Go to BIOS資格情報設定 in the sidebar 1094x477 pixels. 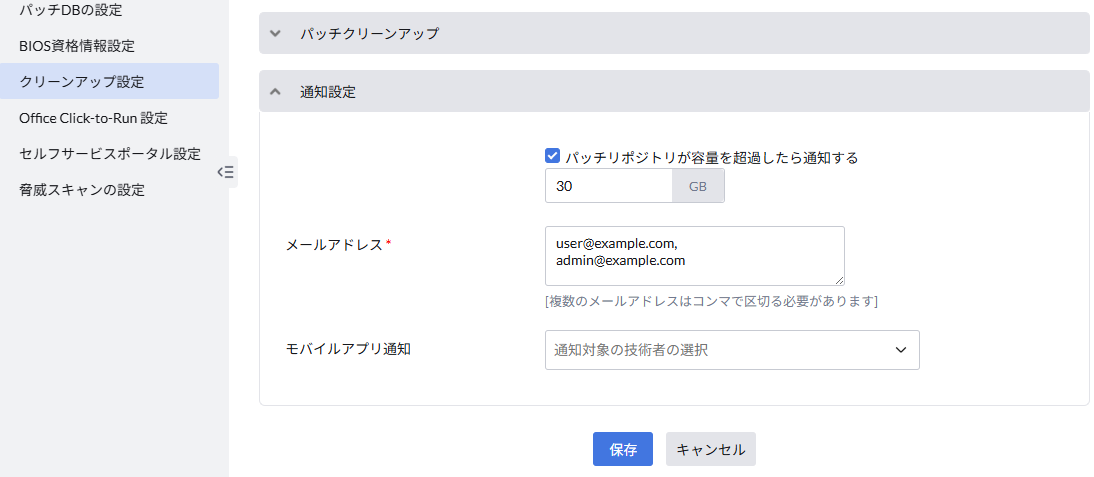[x=77, y=45]
